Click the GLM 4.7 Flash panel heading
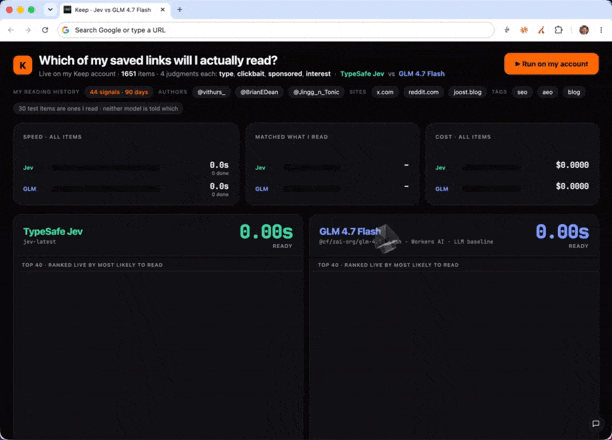 [350, 232]
